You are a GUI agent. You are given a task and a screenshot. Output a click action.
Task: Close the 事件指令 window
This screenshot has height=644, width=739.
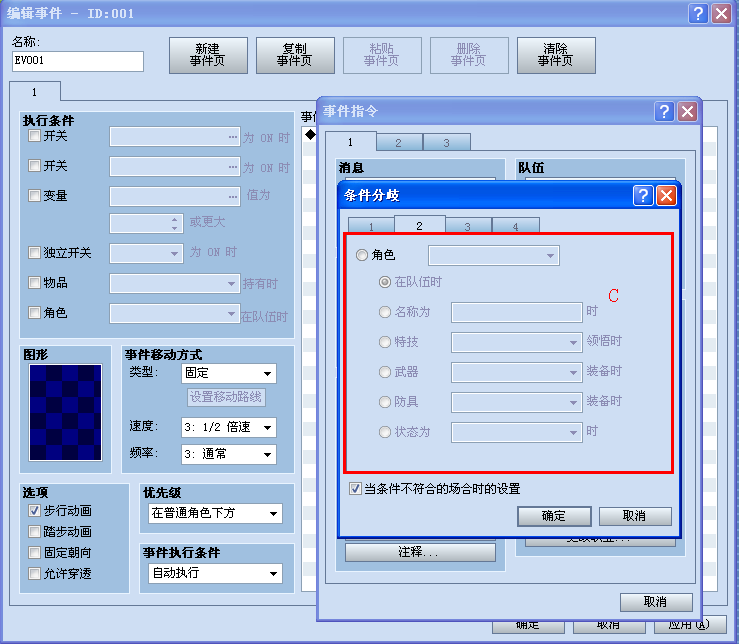pyautogui.click(x=687, y=112)
